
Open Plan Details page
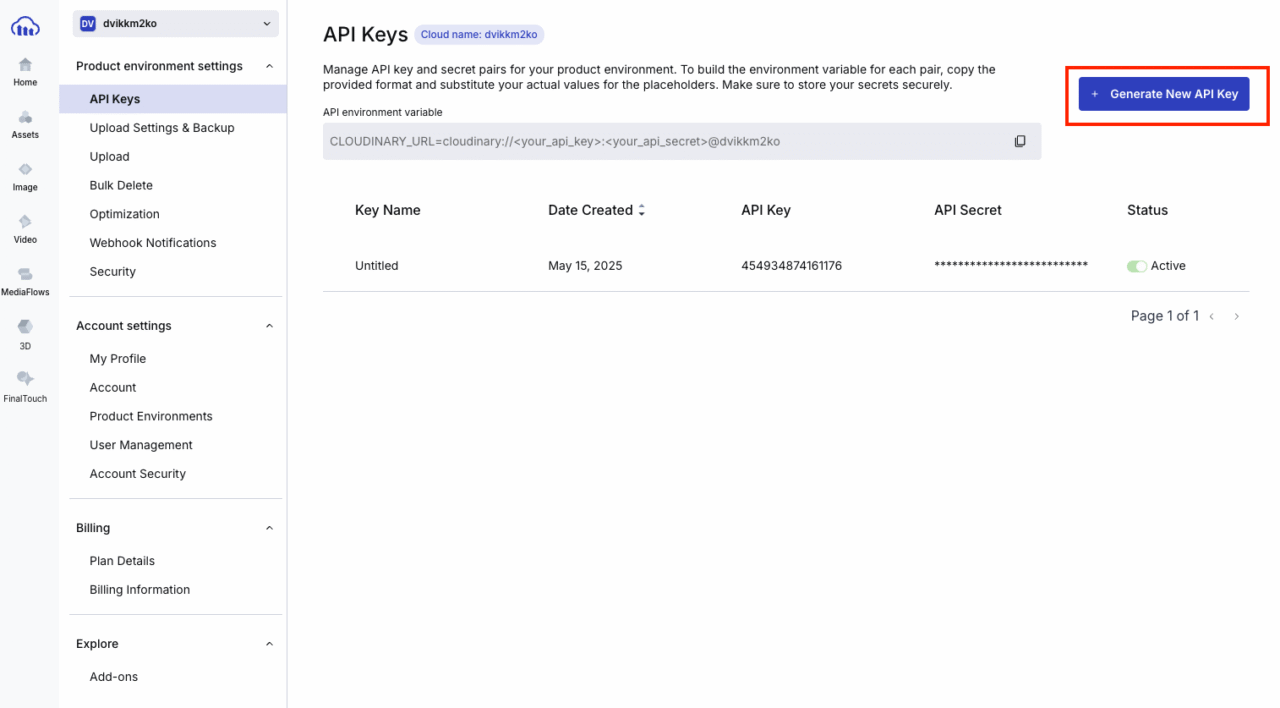122,561
